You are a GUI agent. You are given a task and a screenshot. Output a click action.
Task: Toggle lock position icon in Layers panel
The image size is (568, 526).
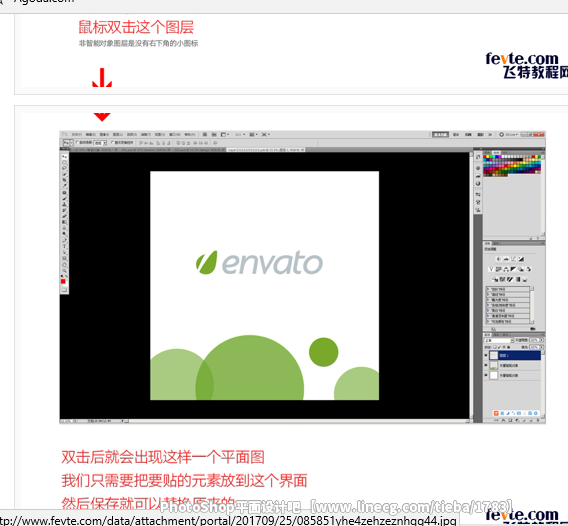point(504,347)
